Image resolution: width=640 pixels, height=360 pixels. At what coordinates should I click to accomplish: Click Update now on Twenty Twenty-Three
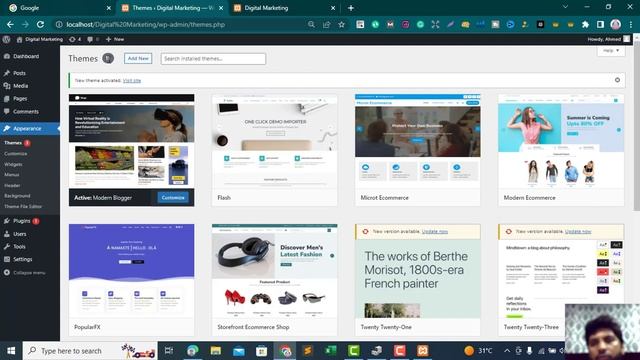tap(578, 231)
